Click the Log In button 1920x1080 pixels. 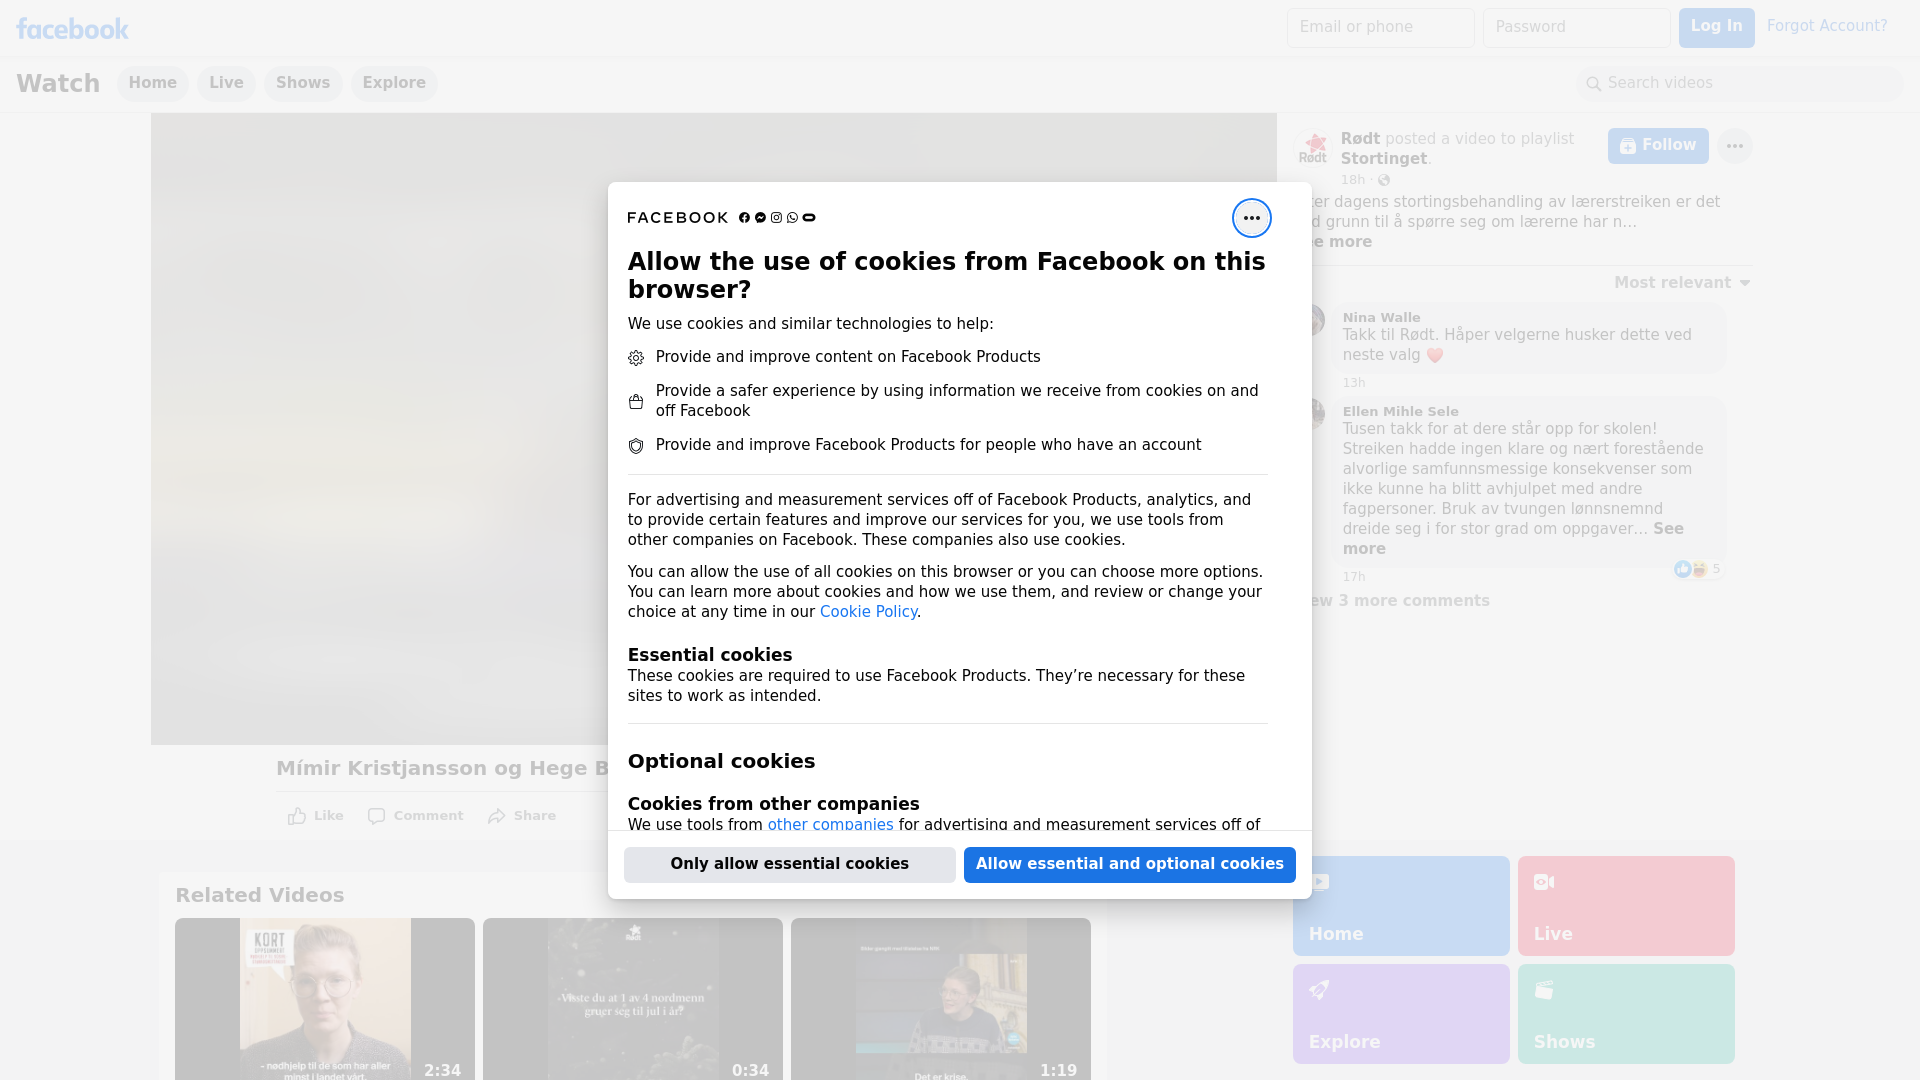(1716, 27)
